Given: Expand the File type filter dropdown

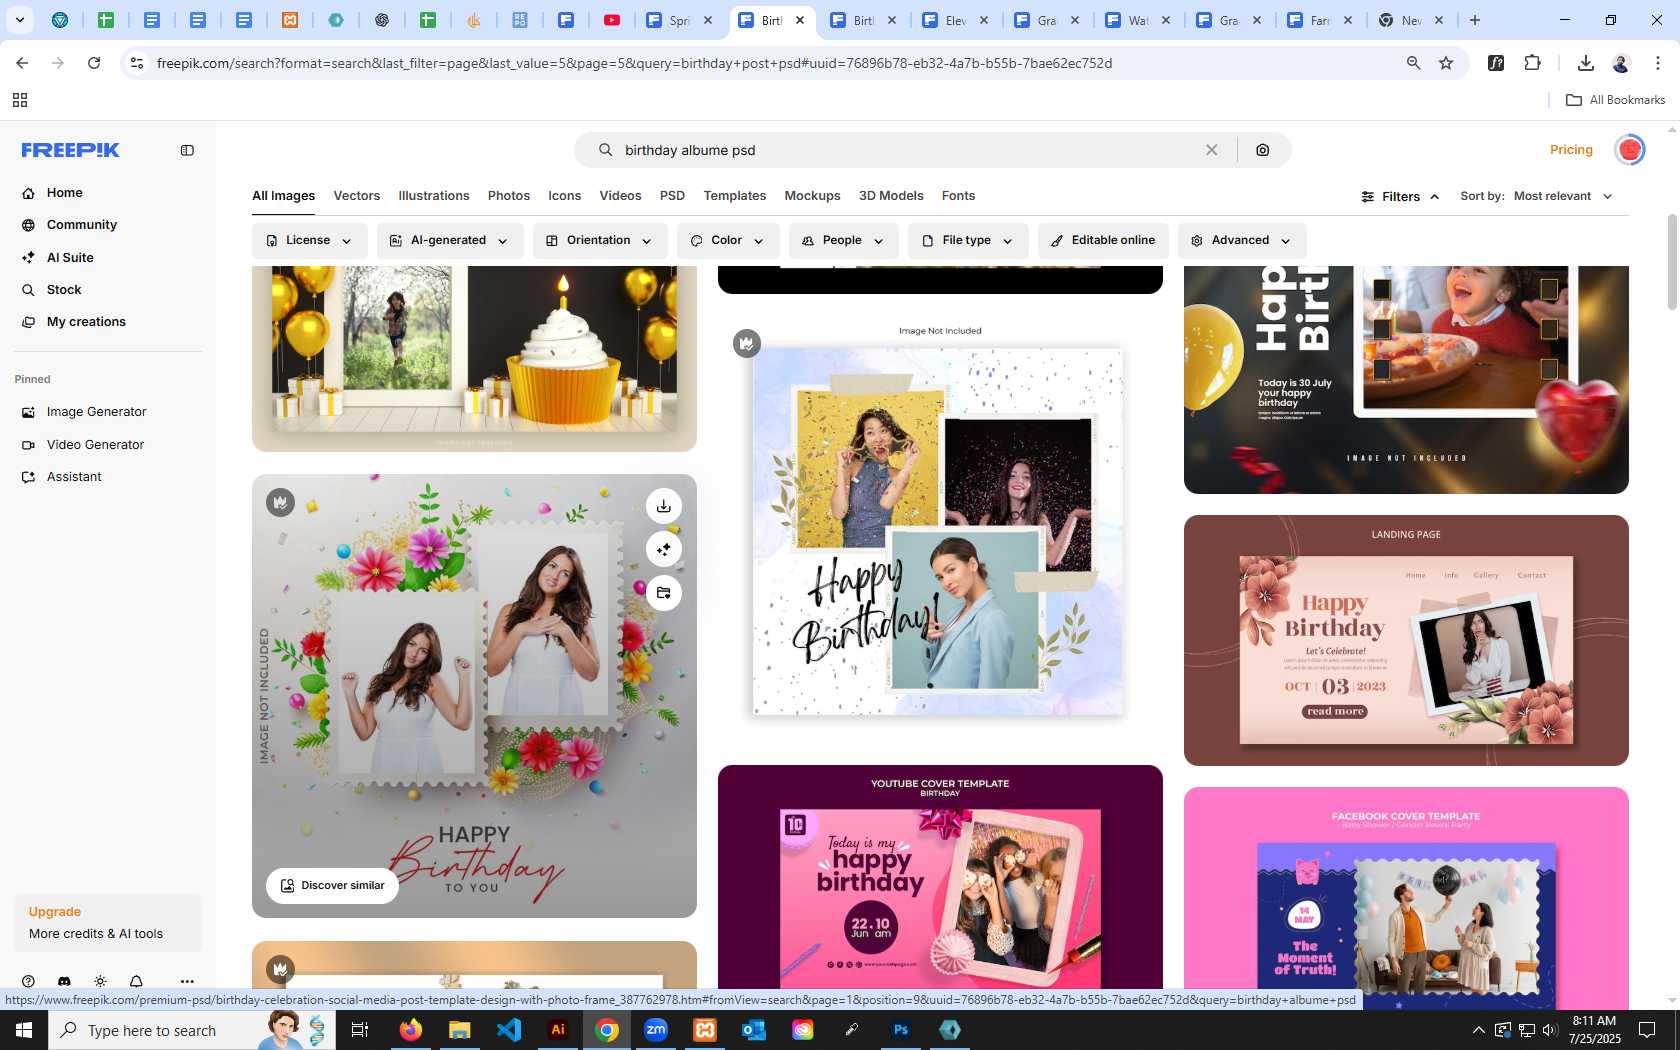Looking at the screenshot, I should pyautogui.click(x=968, y=241).
